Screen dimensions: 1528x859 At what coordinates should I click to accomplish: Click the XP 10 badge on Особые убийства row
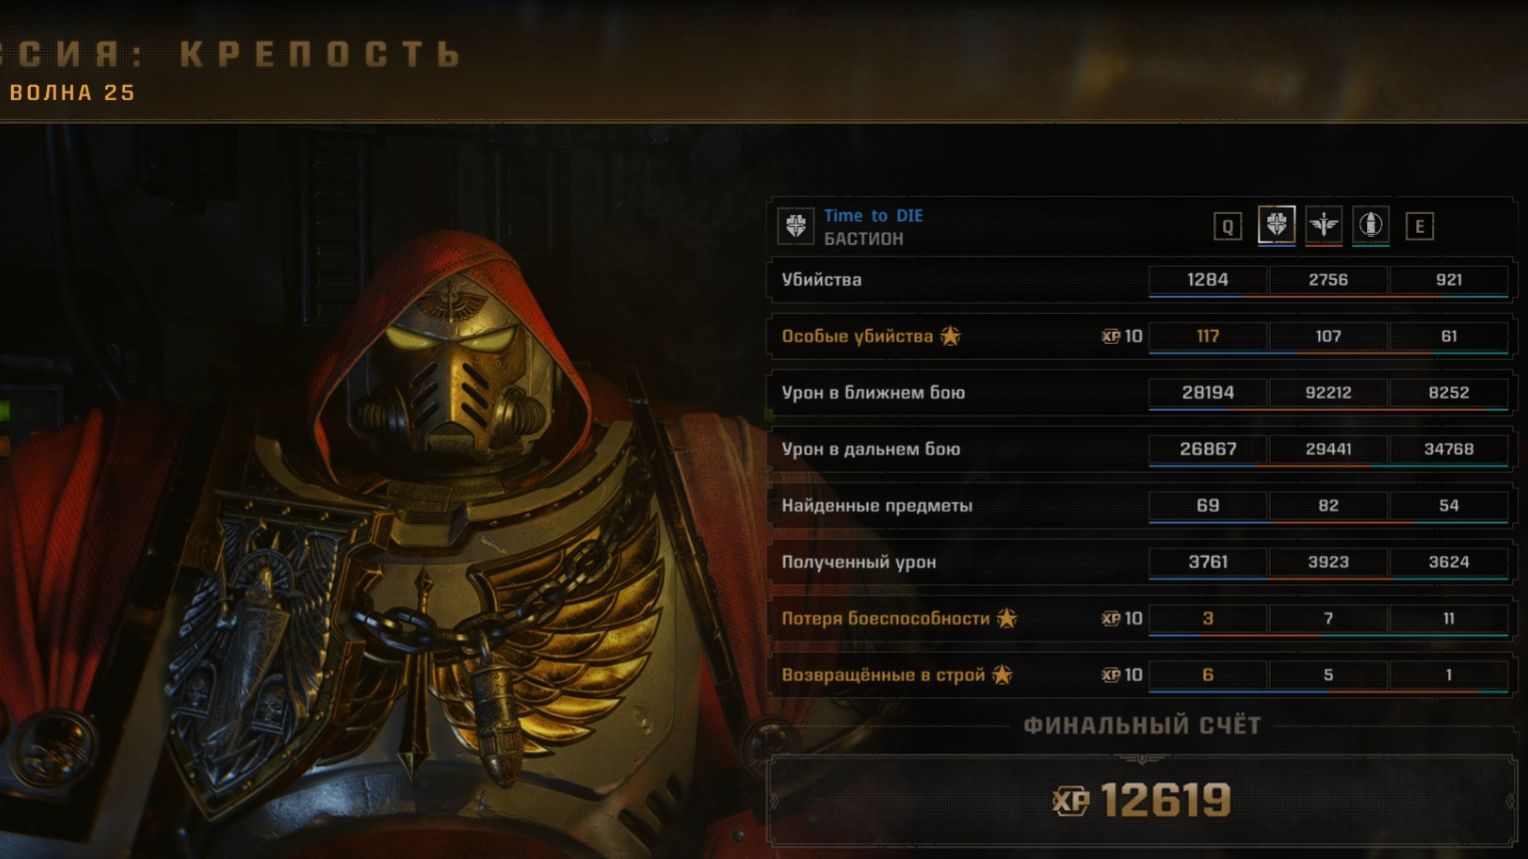pos(1122,336)
